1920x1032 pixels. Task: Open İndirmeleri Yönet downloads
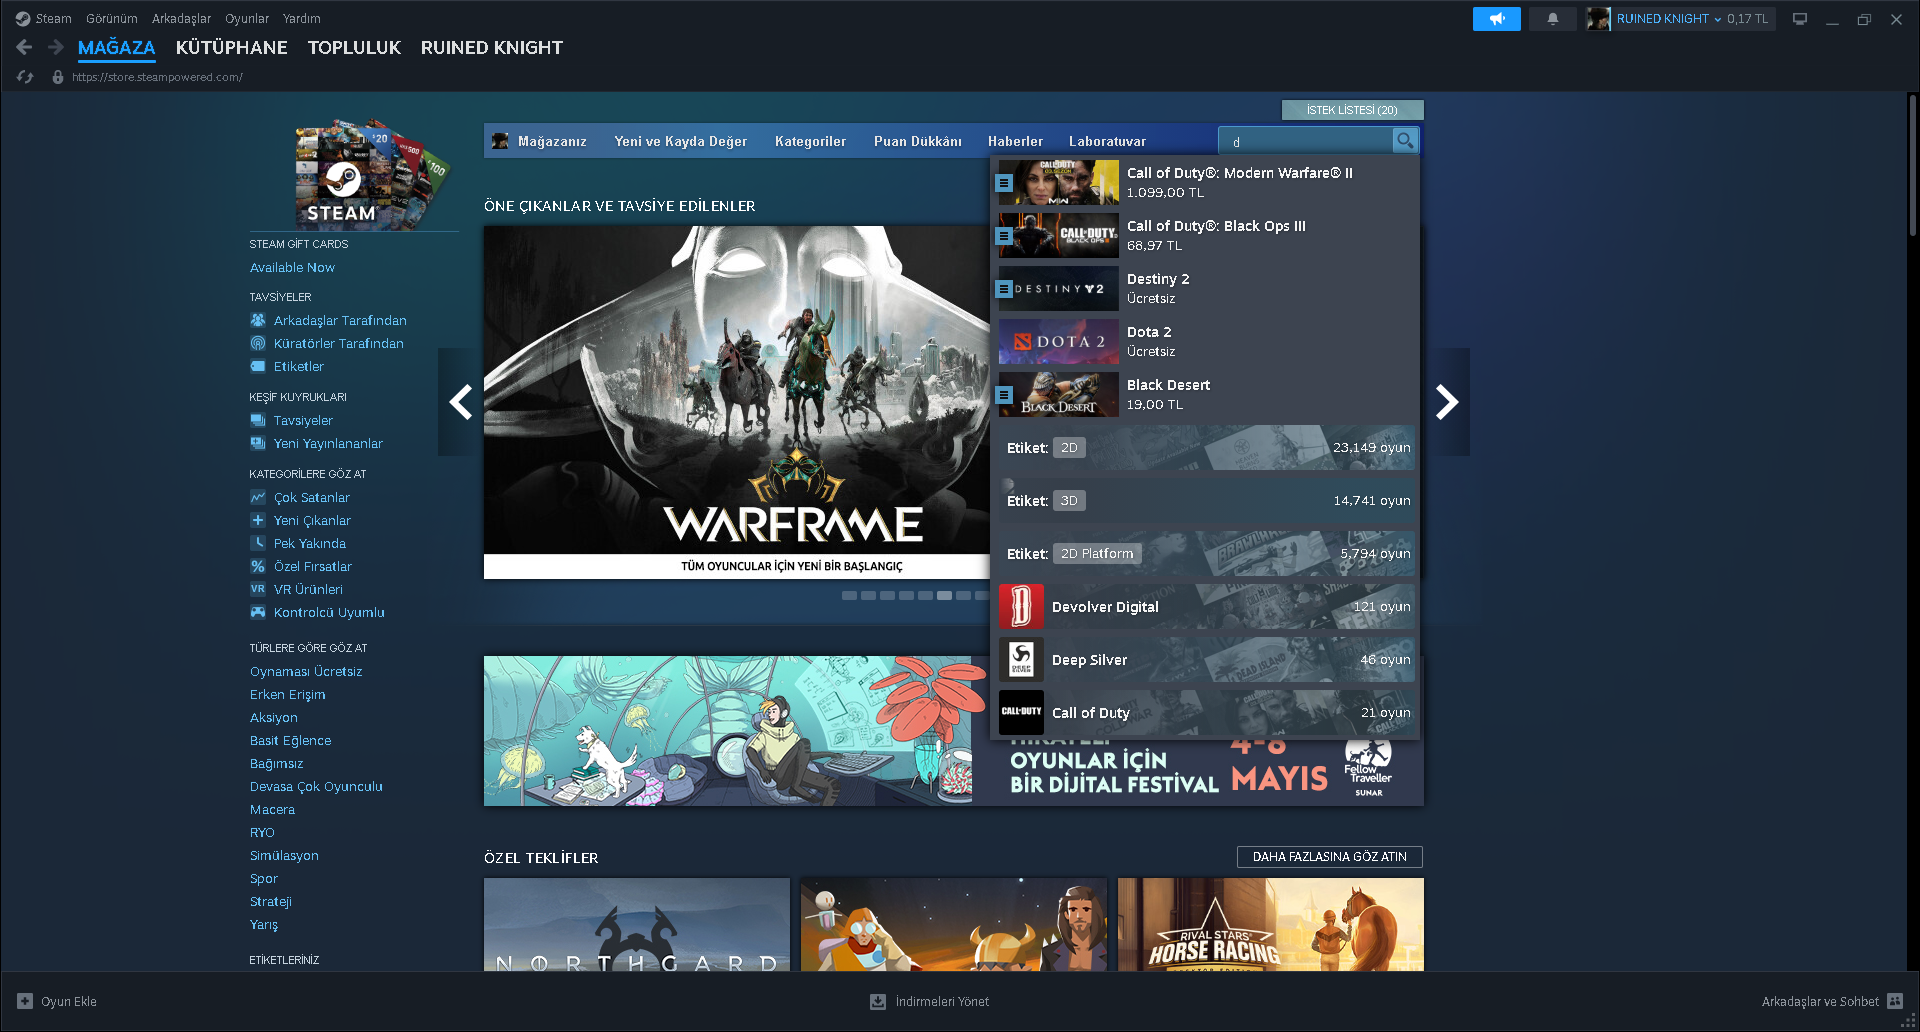(942, 1001)
